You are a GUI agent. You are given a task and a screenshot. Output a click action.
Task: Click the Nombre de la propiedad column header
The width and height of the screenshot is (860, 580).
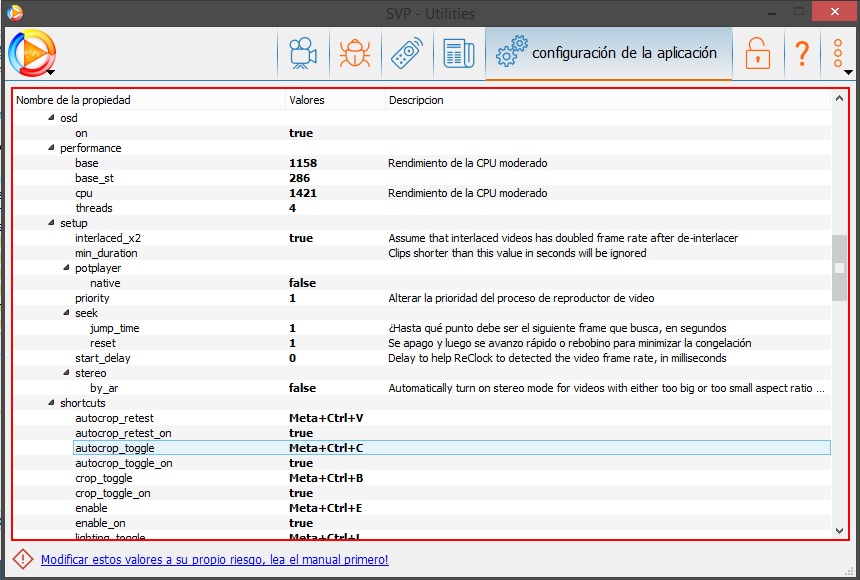click(73, 100)
